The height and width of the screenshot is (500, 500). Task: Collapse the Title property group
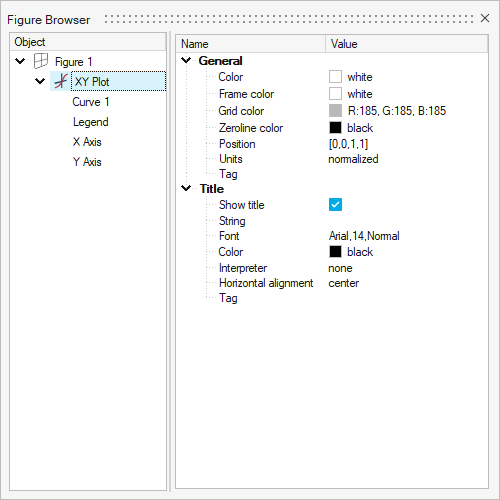pos(186,188)
